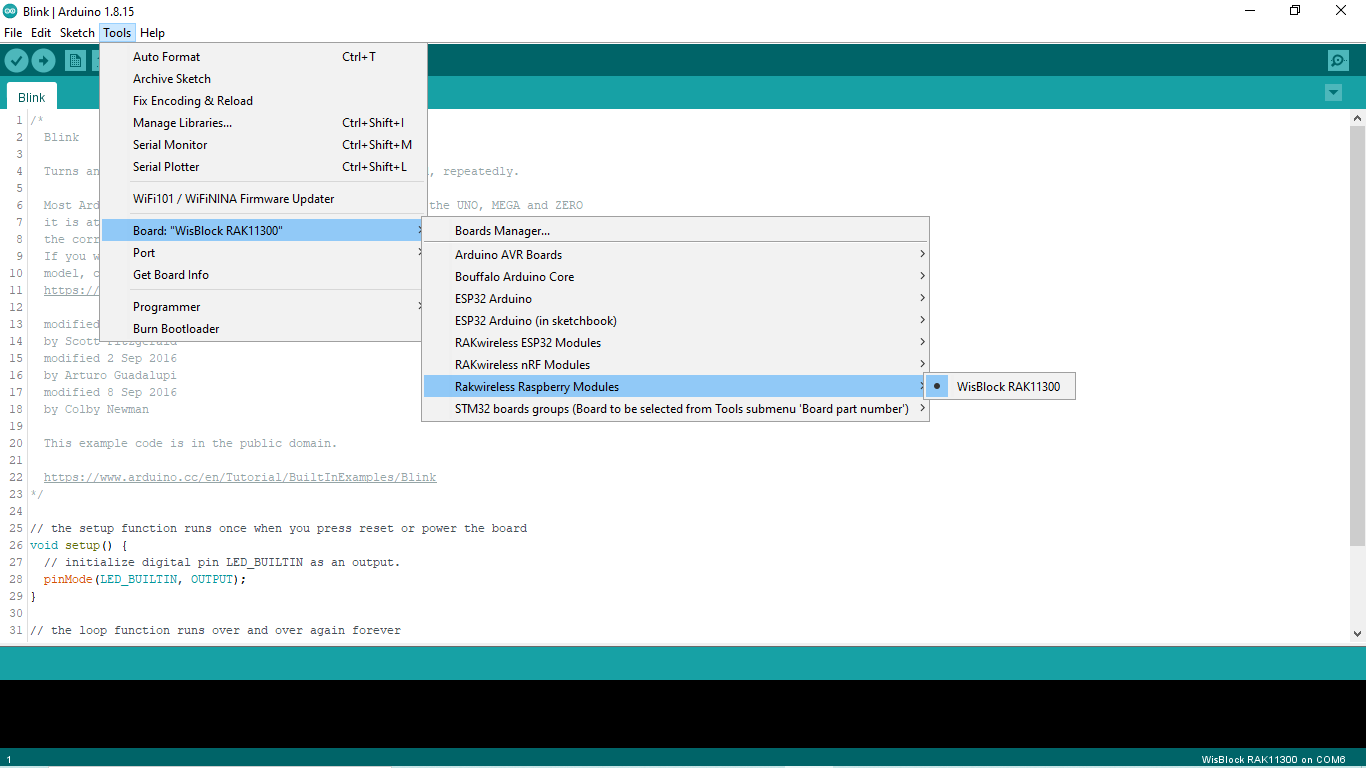The height and width of the screenshot is (768, 1366).
Task: Expand the Port submenu
Action: [x=264, y=253]
